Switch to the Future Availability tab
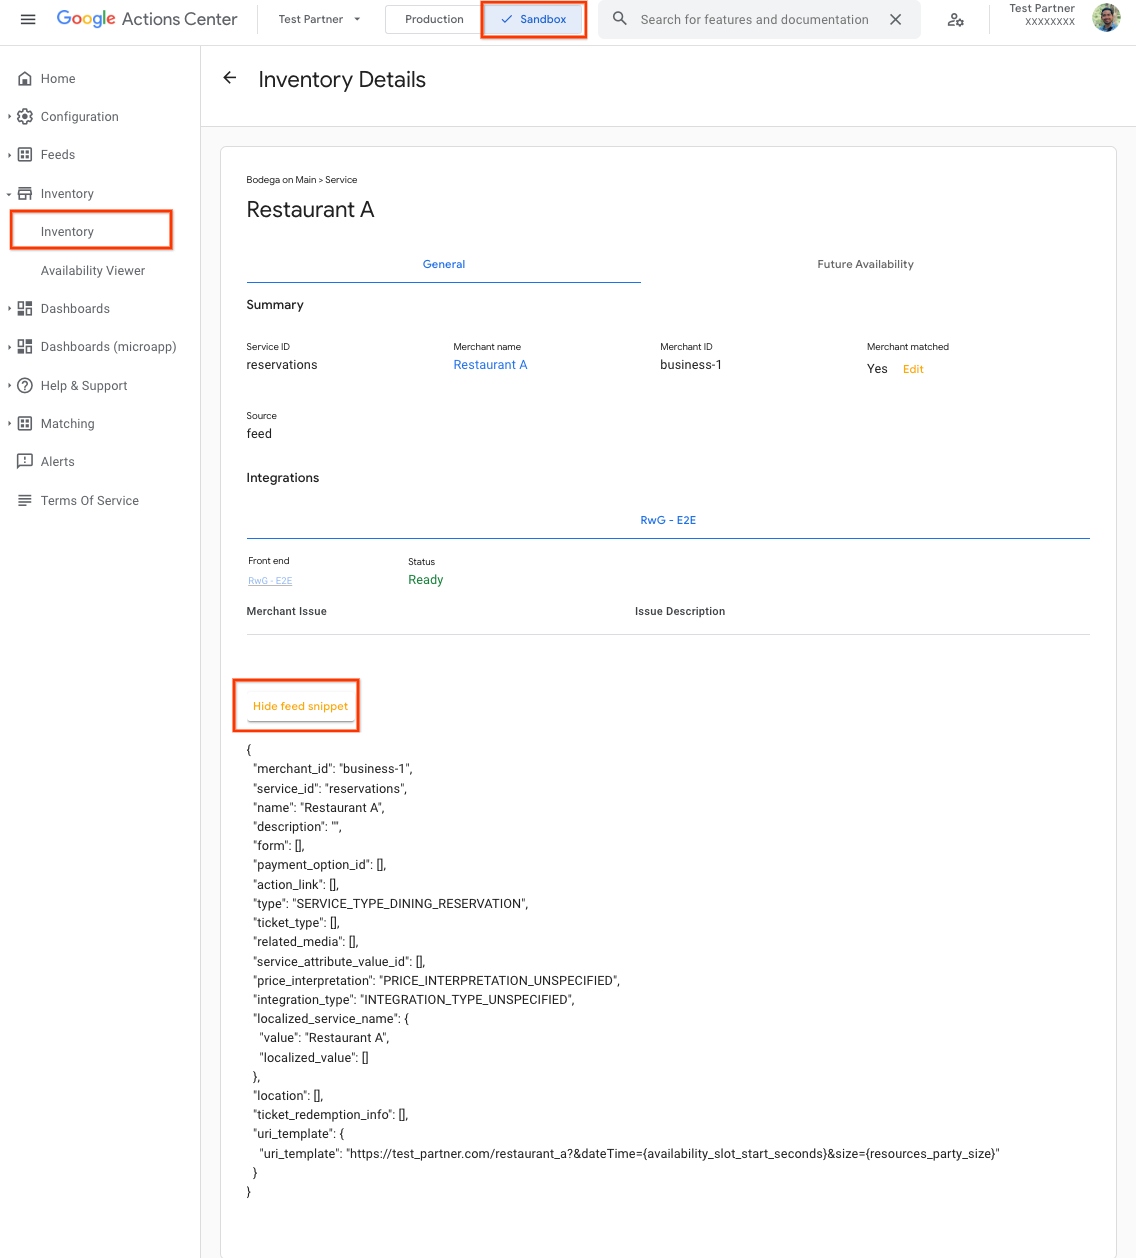This screenshot has width=1140, height=1258. pos(865,264)
